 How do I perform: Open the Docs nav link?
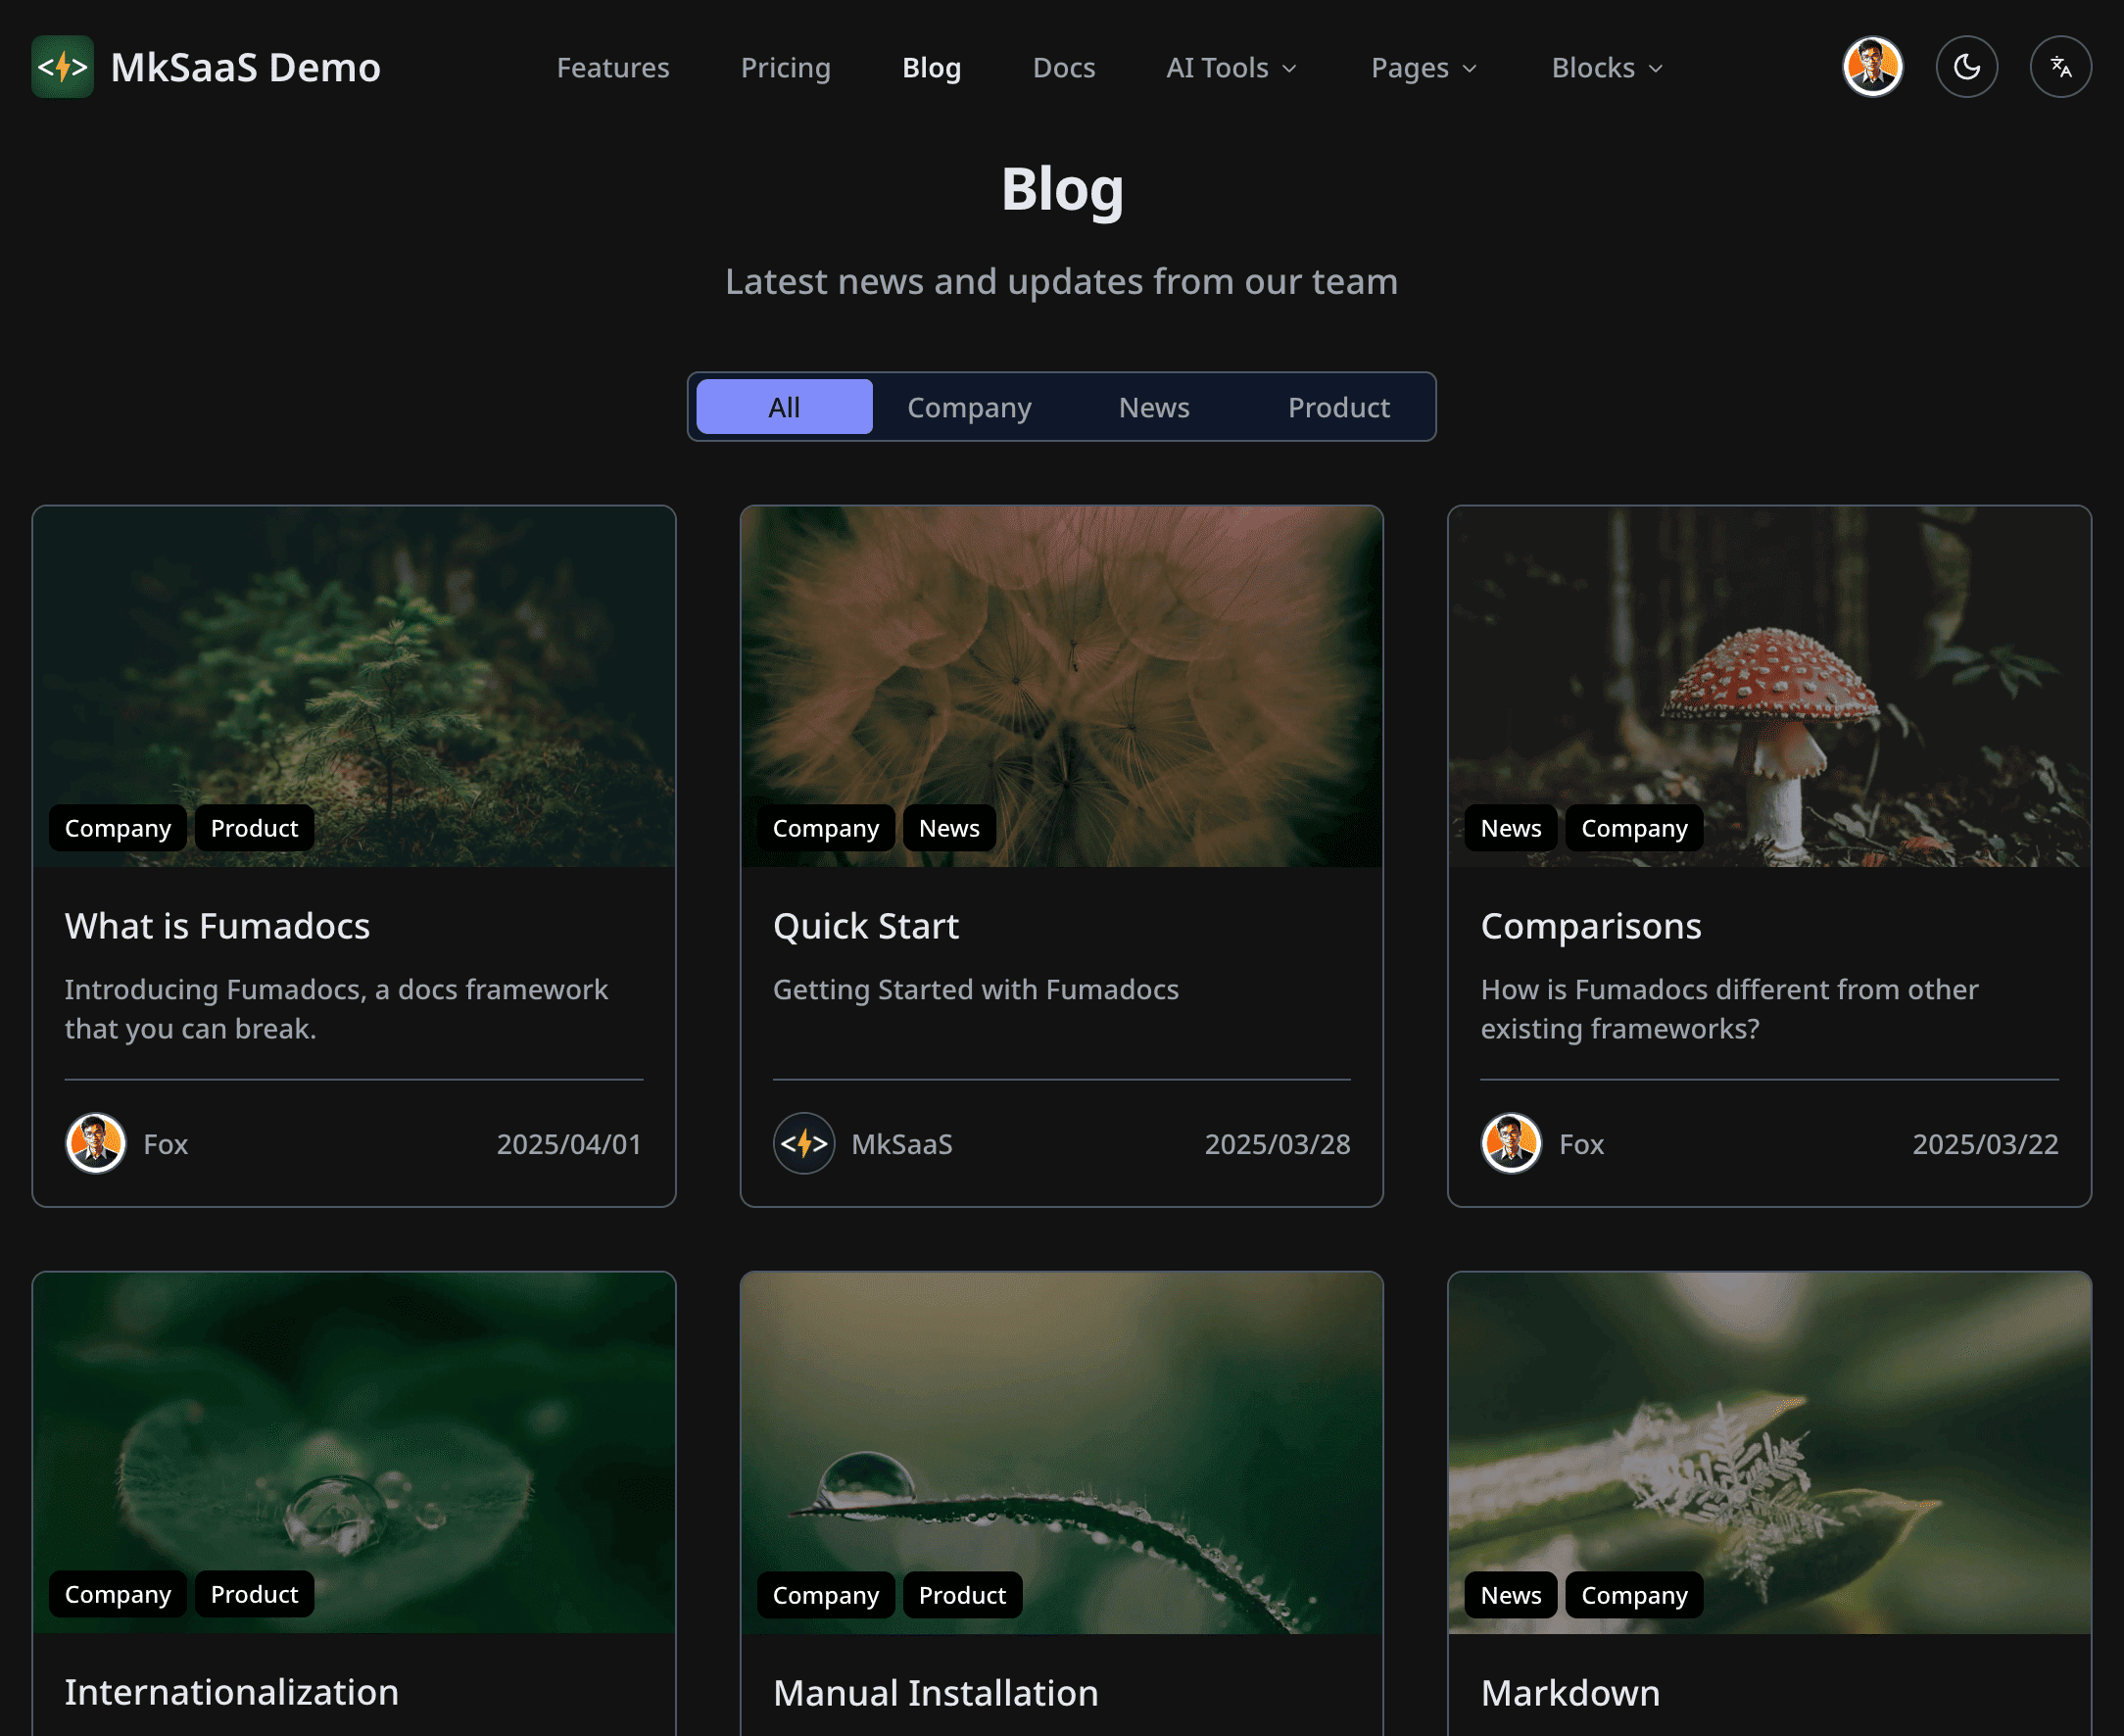pos(1063,68)
